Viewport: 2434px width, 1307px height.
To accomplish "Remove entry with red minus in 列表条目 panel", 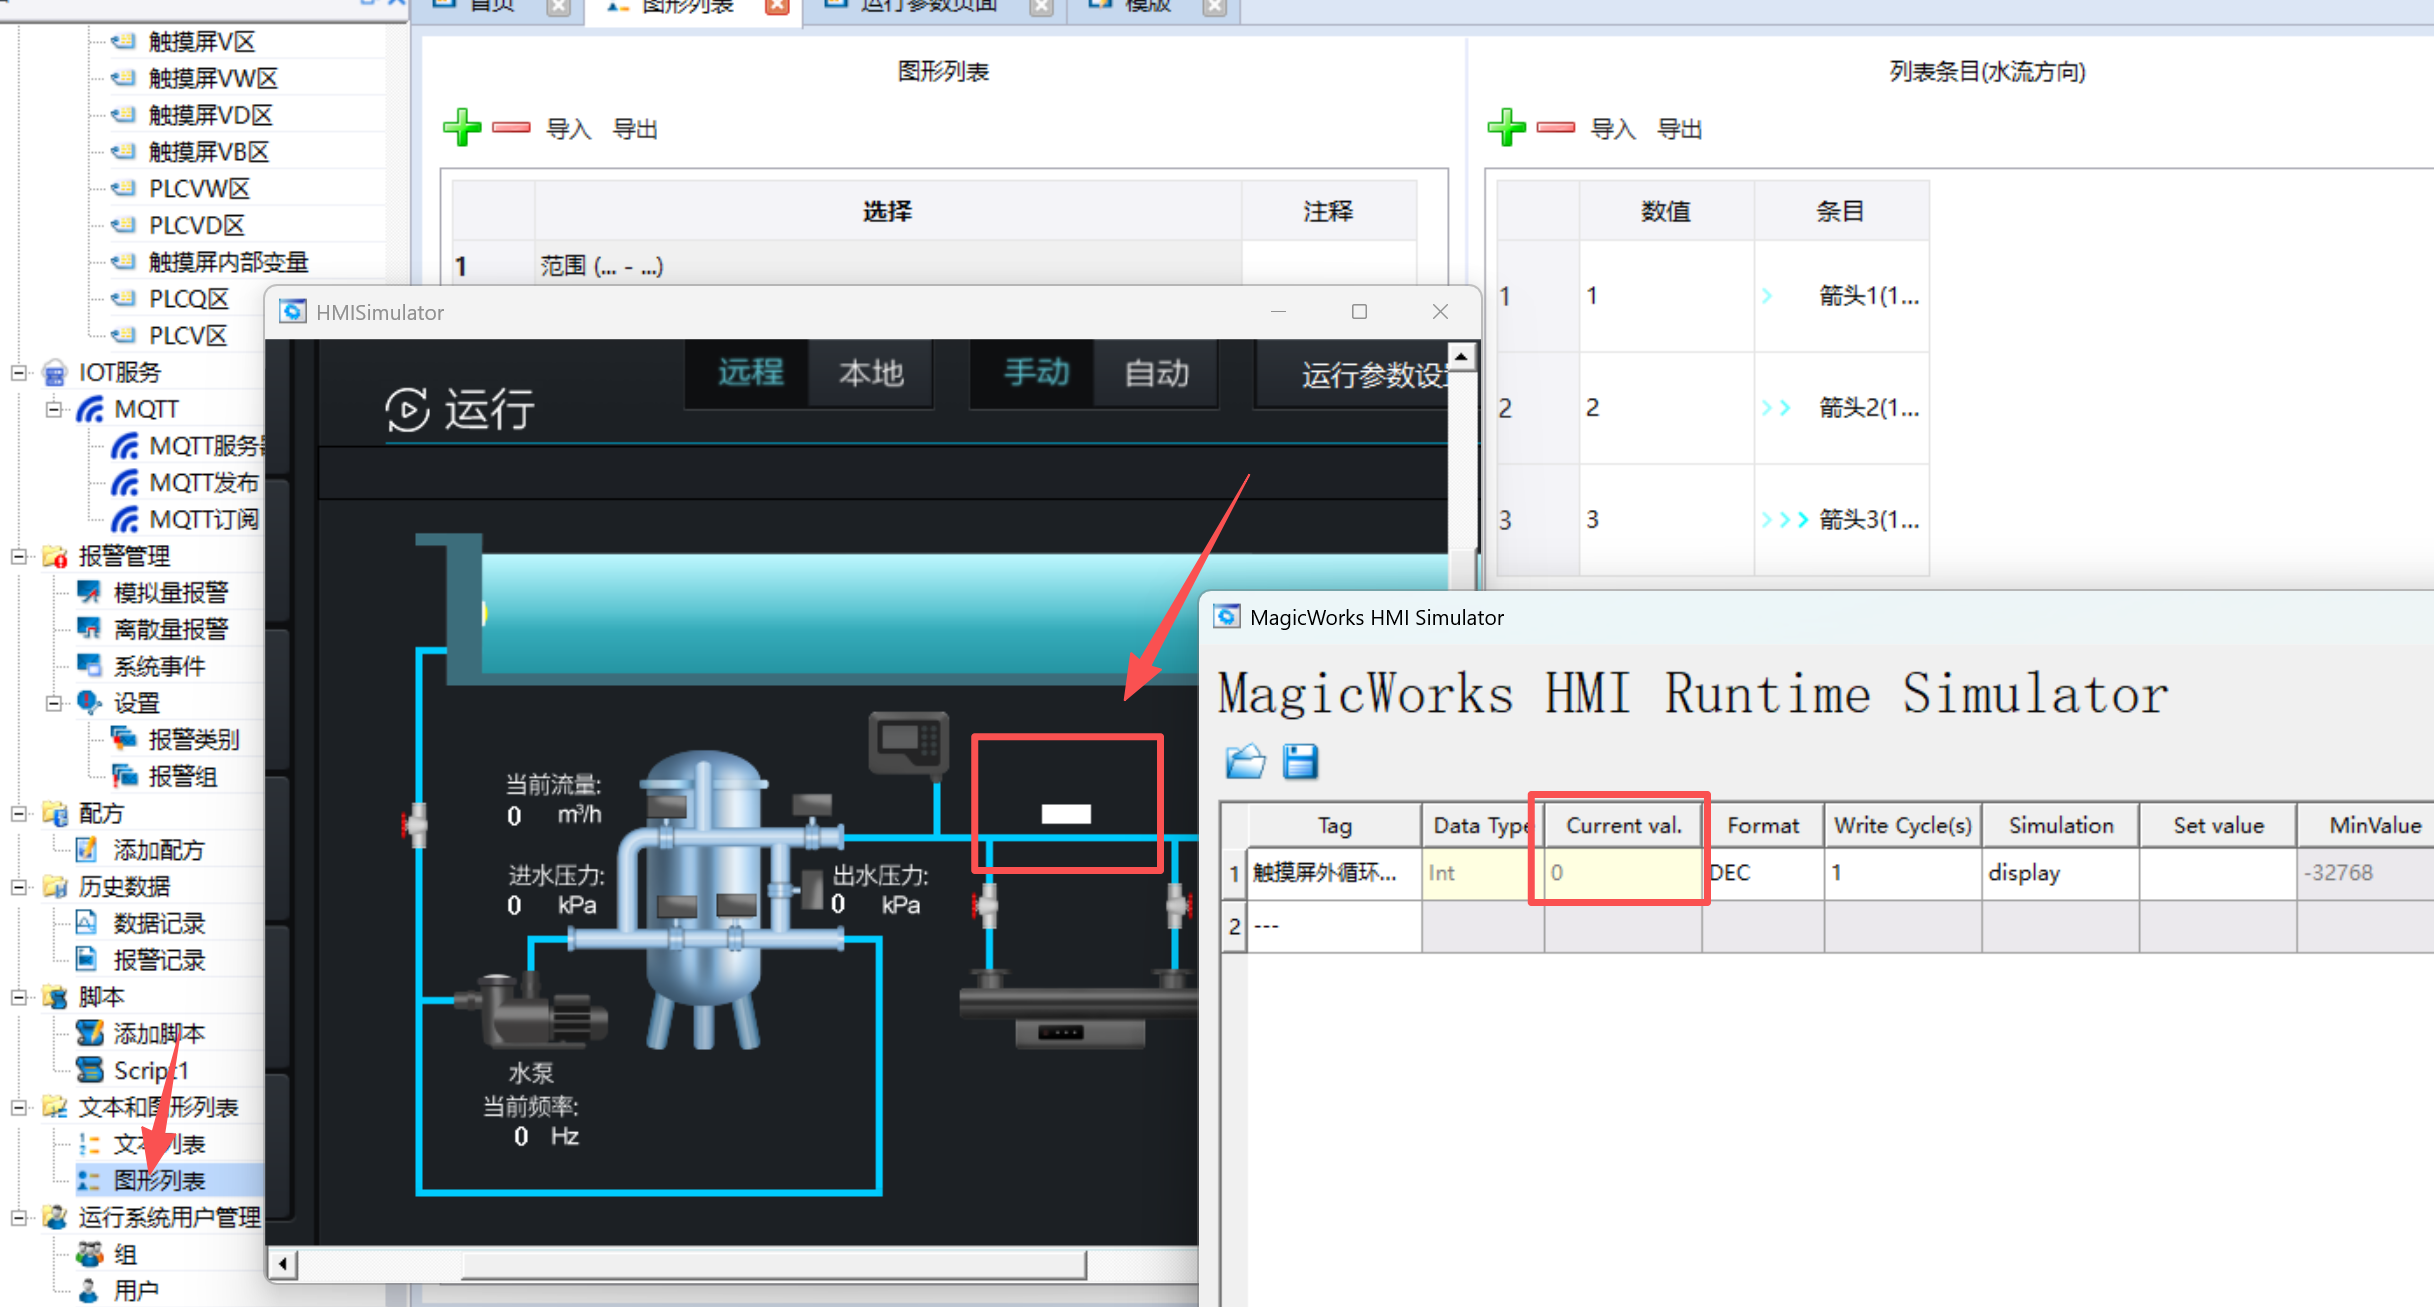I will point(1555,128).
